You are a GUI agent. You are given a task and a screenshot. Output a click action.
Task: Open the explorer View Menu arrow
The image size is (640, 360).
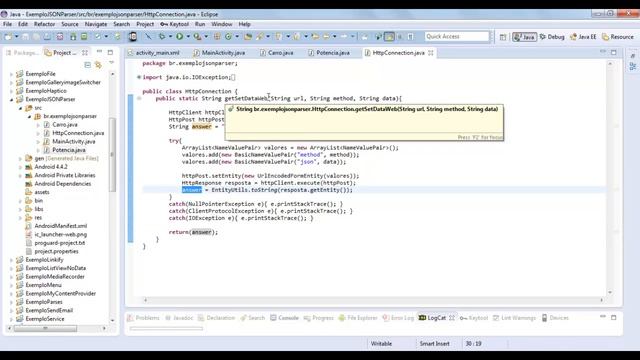111,63
